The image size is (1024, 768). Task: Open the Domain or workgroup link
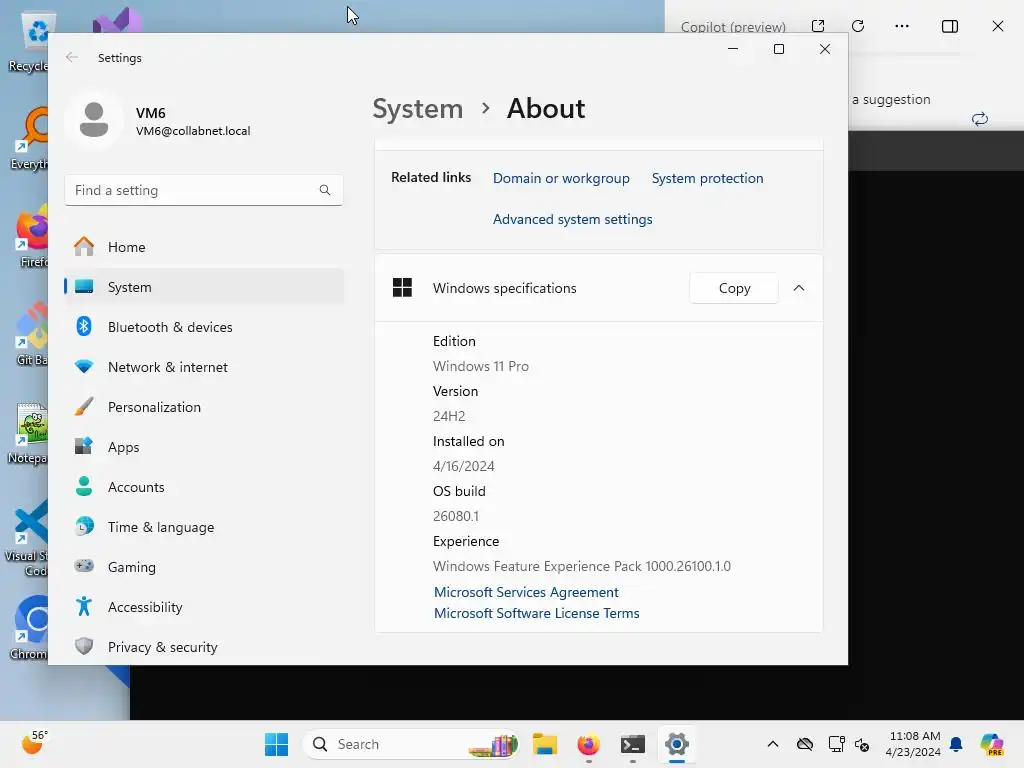coord(561,178)
